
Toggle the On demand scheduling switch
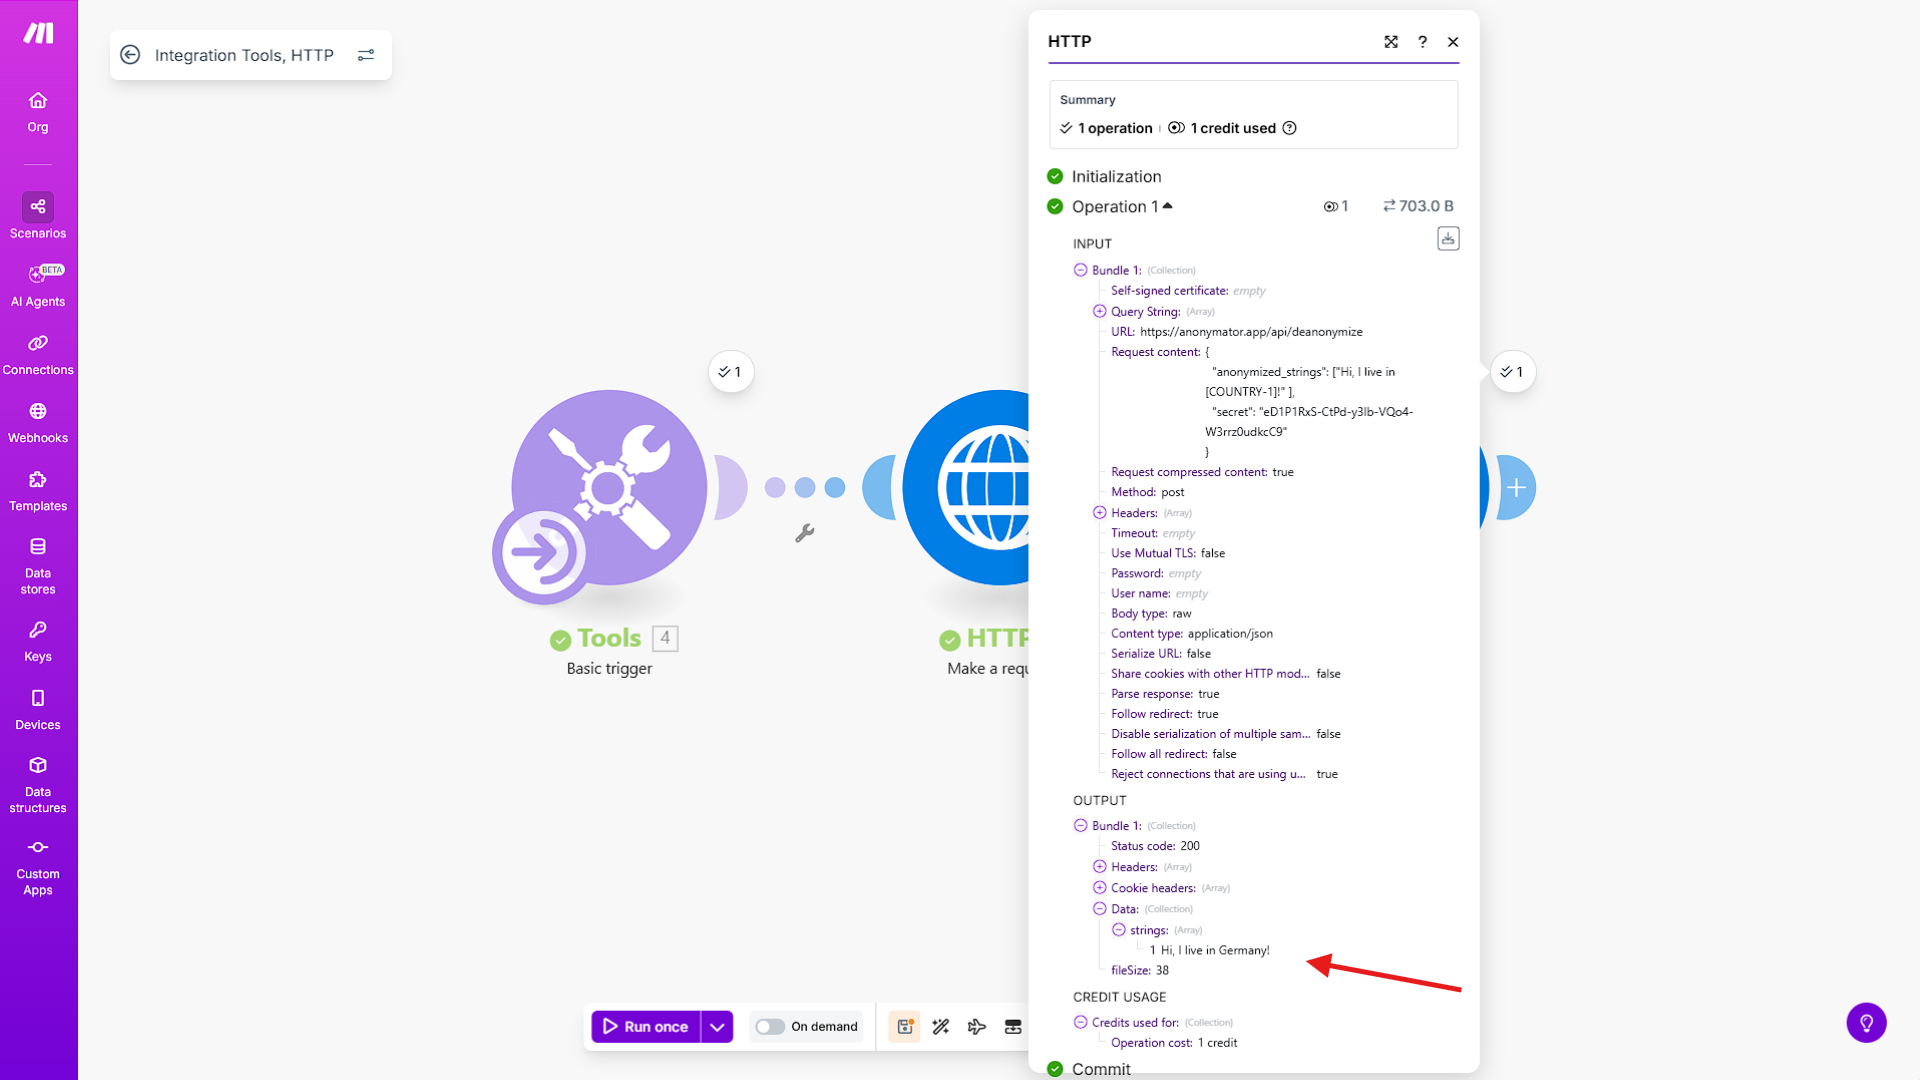point(770,1027)
